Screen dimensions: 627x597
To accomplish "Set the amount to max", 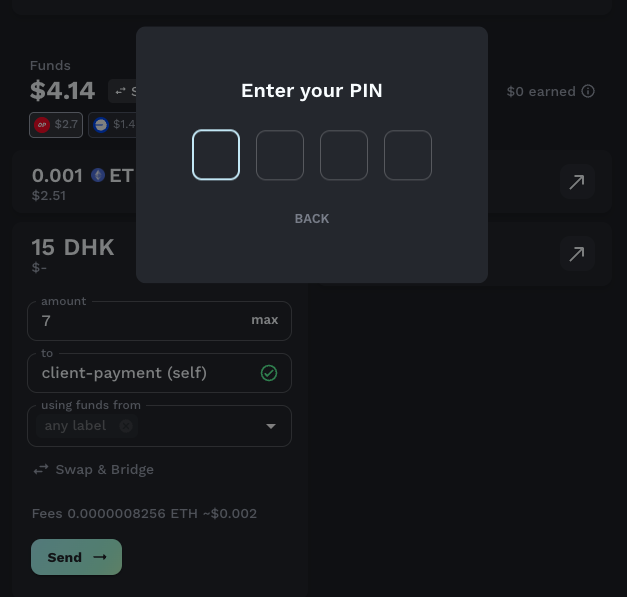I will pos(265,320).
